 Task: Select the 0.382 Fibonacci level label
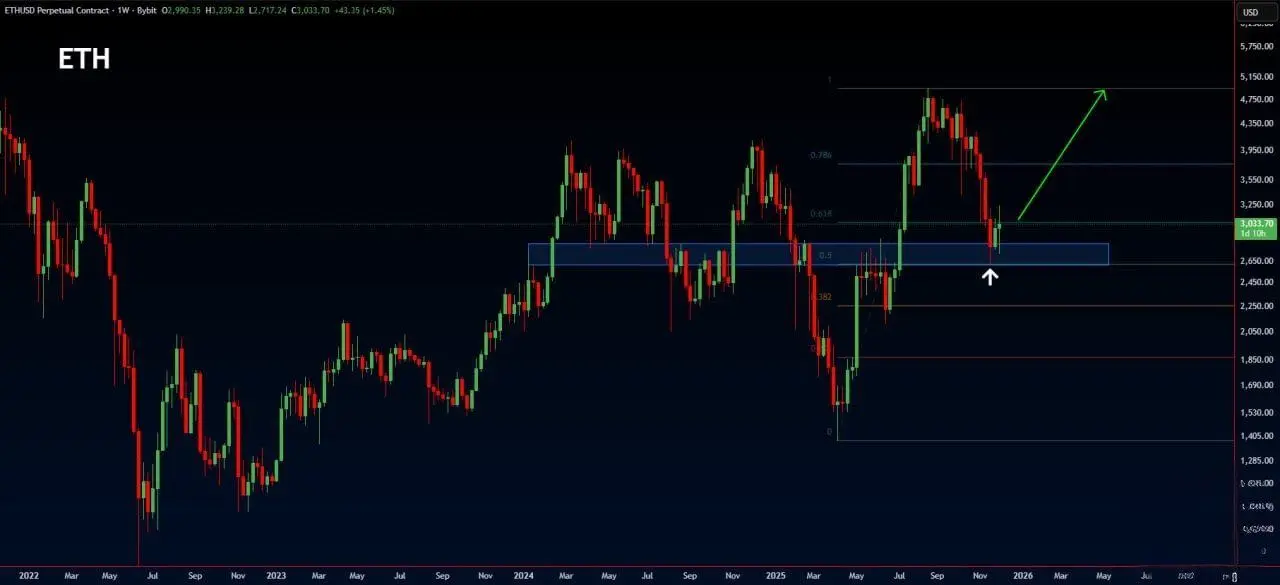click(x=821, y=297)
